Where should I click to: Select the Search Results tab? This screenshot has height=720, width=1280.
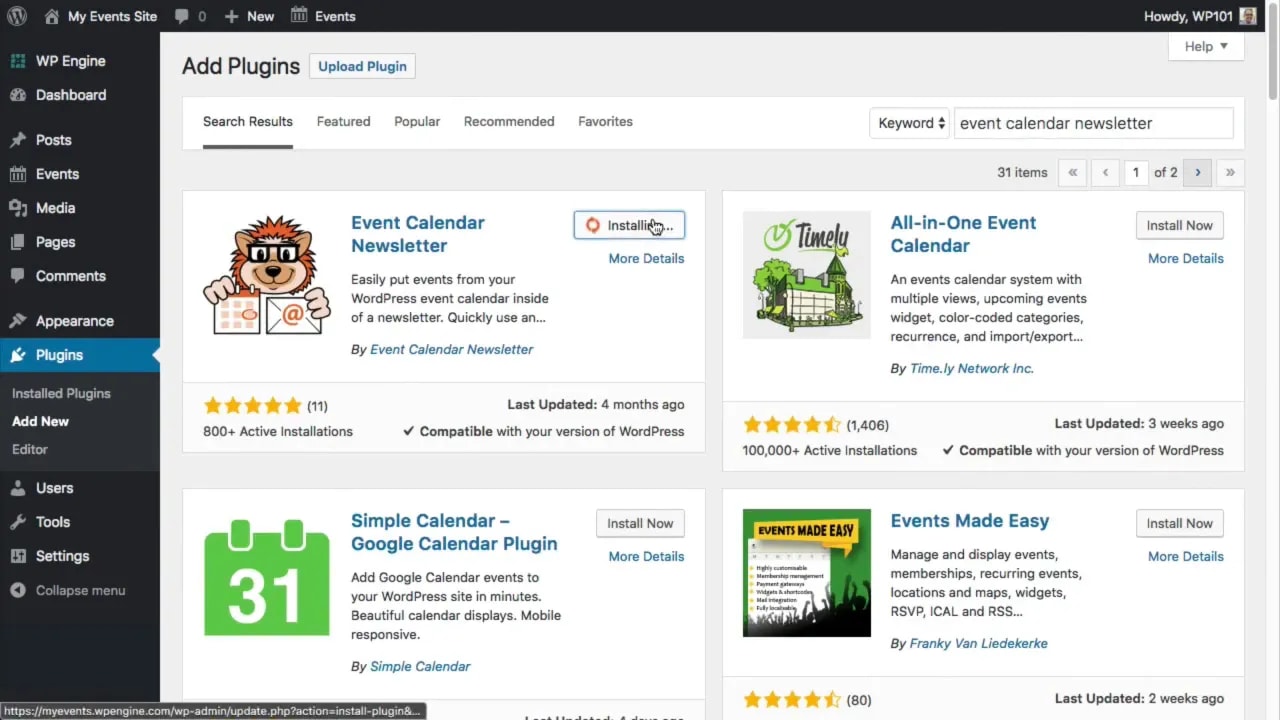[248, 122]
